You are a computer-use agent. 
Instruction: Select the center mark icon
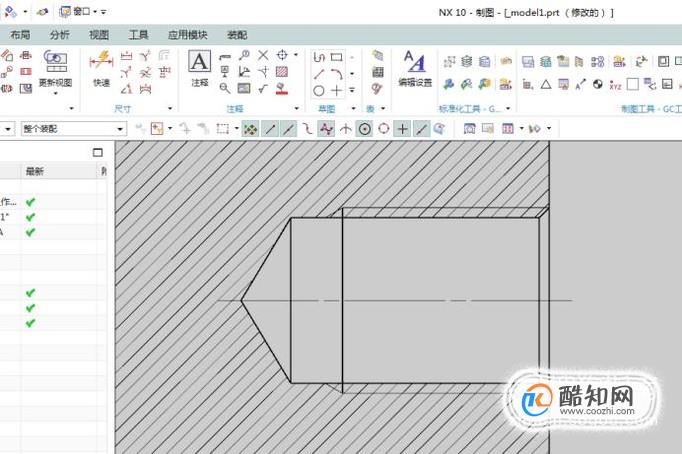[282, 55]
